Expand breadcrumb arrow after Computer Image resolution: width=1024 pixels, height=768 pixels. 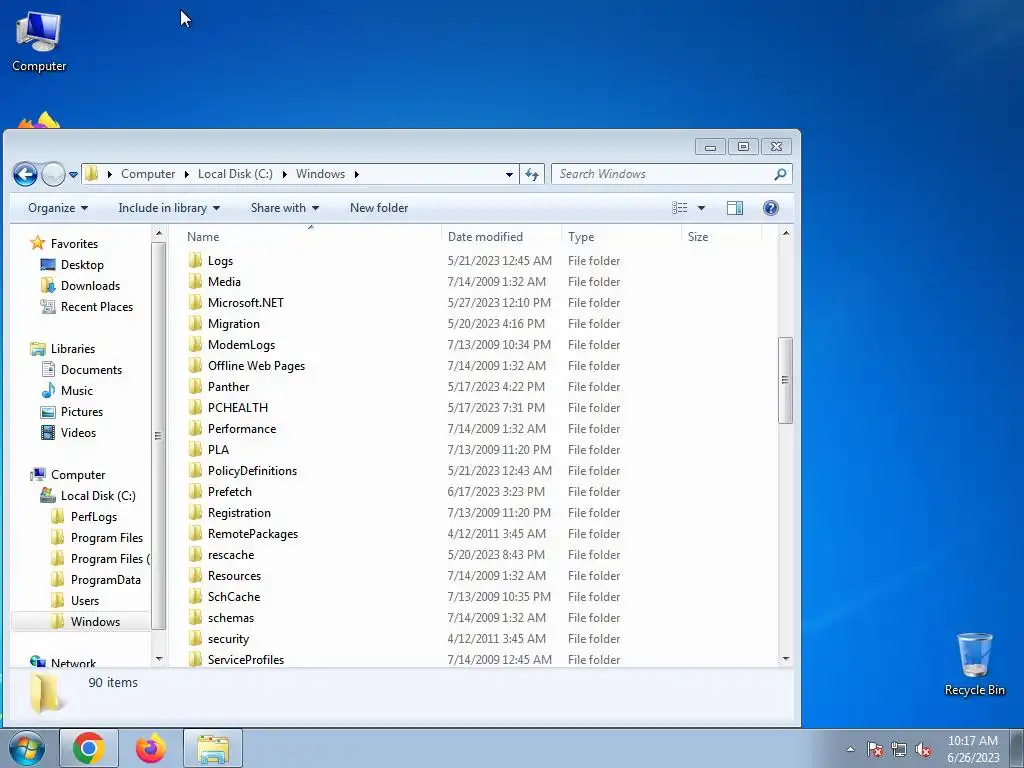(187, 174)
